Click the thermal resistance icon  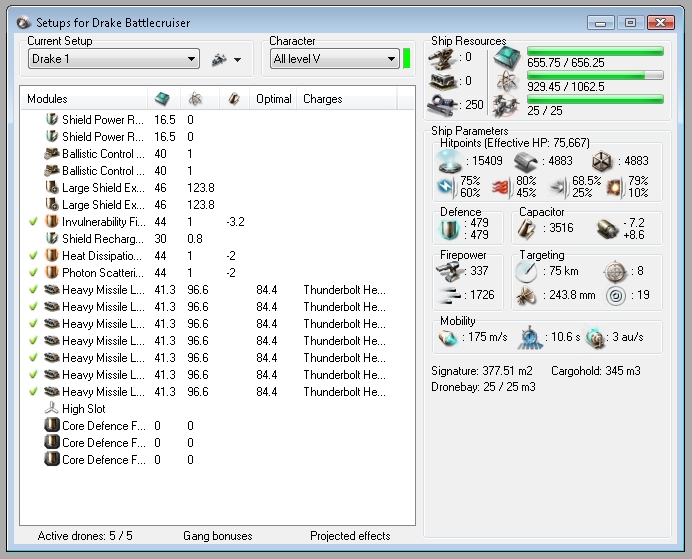502,187
